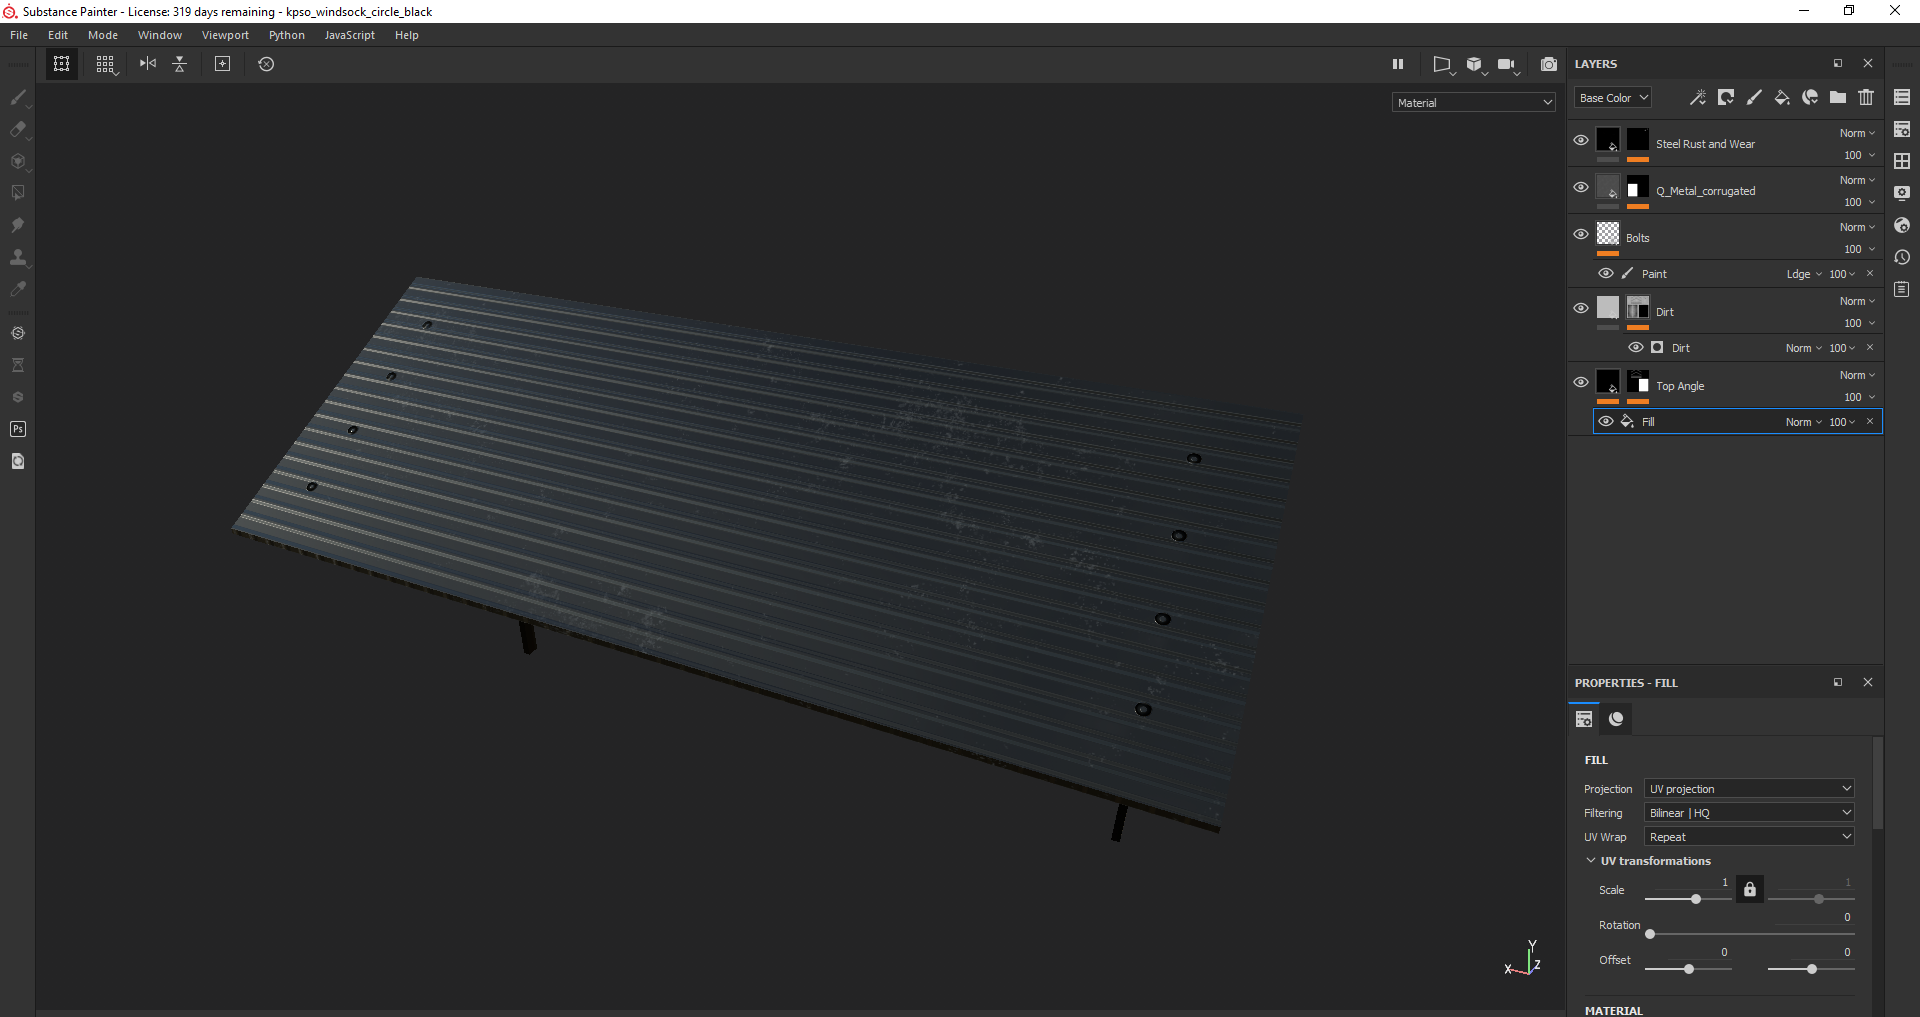Select the Eraser tool
1920x1017 pixels.
coord(17,130)
